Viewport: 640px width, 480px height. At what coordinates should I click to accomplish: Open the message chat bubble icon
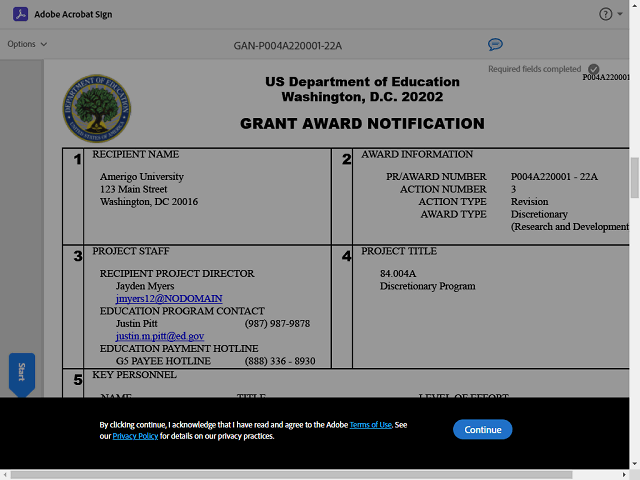[x=495, y=44]
